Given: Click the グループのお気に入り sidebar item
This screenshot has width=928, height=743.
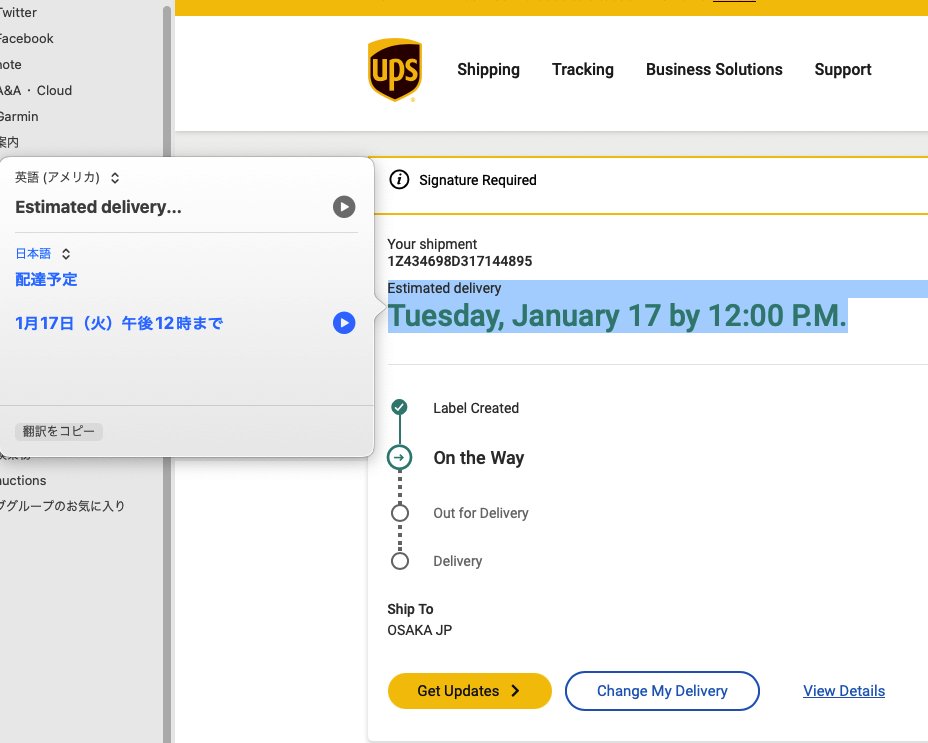Looking at the screenshot, I should [62, 506].
